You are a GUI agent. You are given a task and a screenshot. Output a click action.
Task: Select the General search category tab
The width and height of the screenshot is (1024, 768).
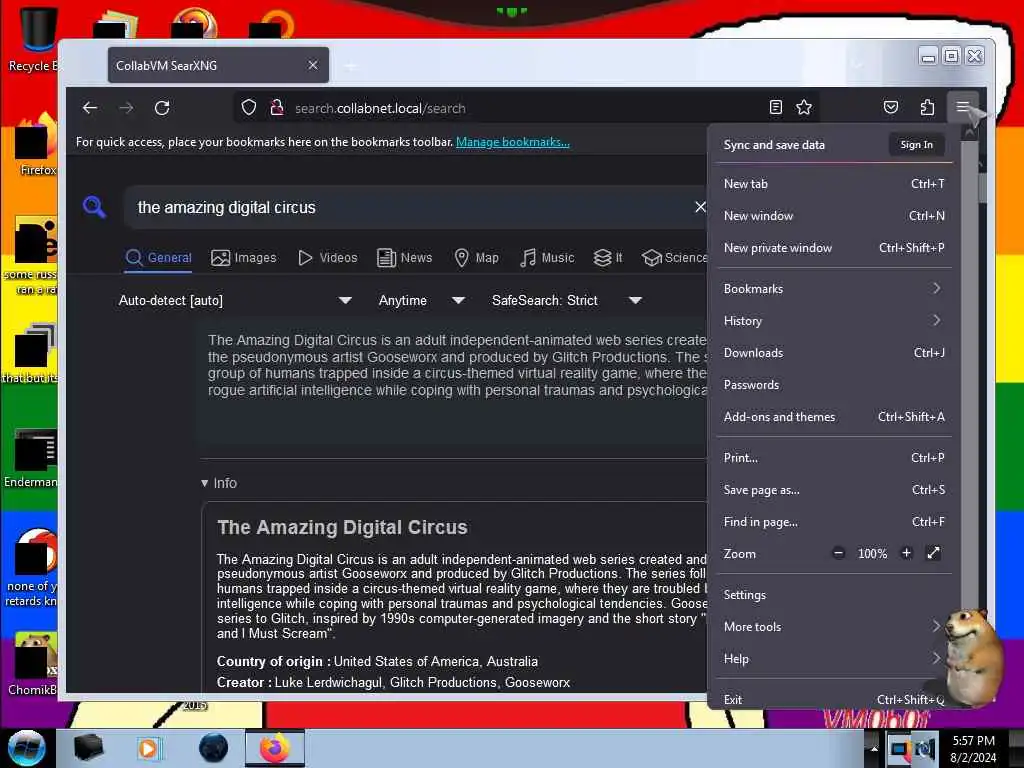point(159,257)
